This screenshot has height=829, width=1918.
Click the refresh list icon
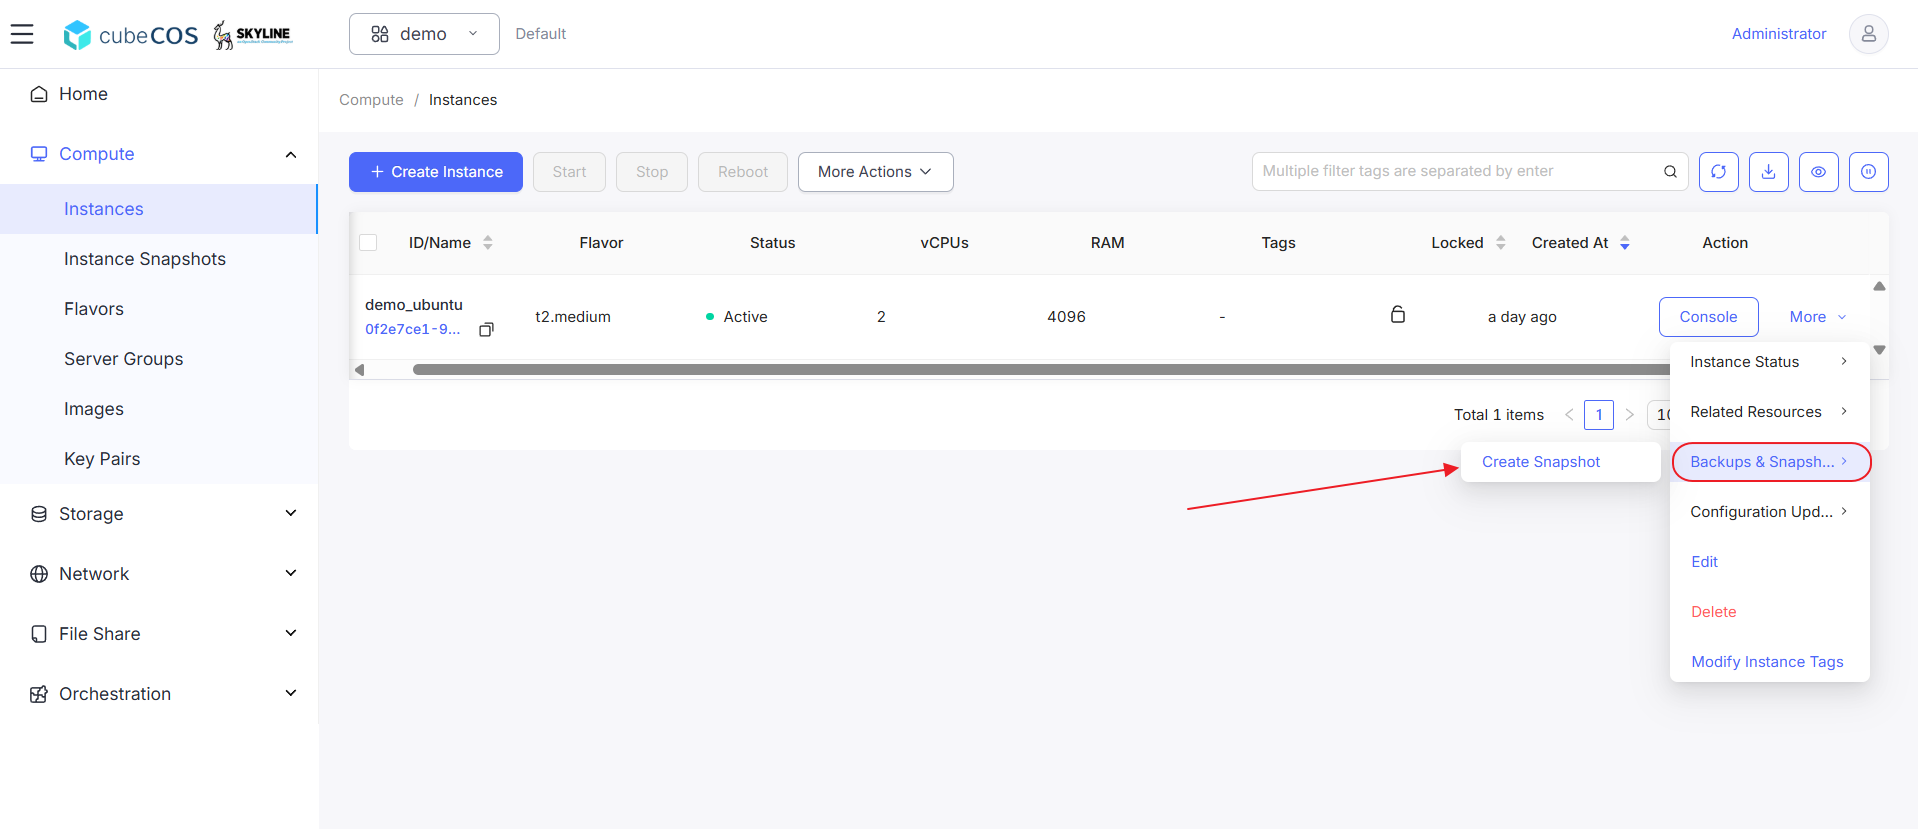click(1718, 172)
